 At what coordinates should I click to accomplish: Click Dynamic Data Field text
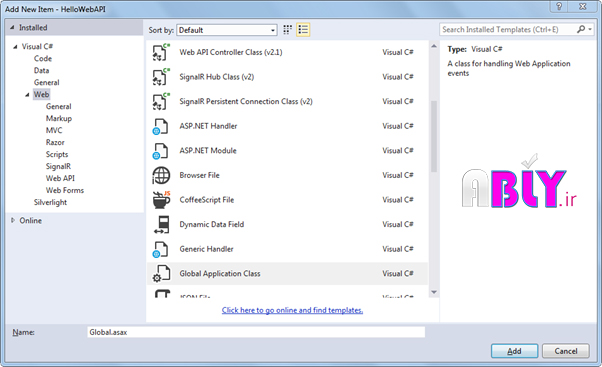pyautogui.click(x=212, y=224)
